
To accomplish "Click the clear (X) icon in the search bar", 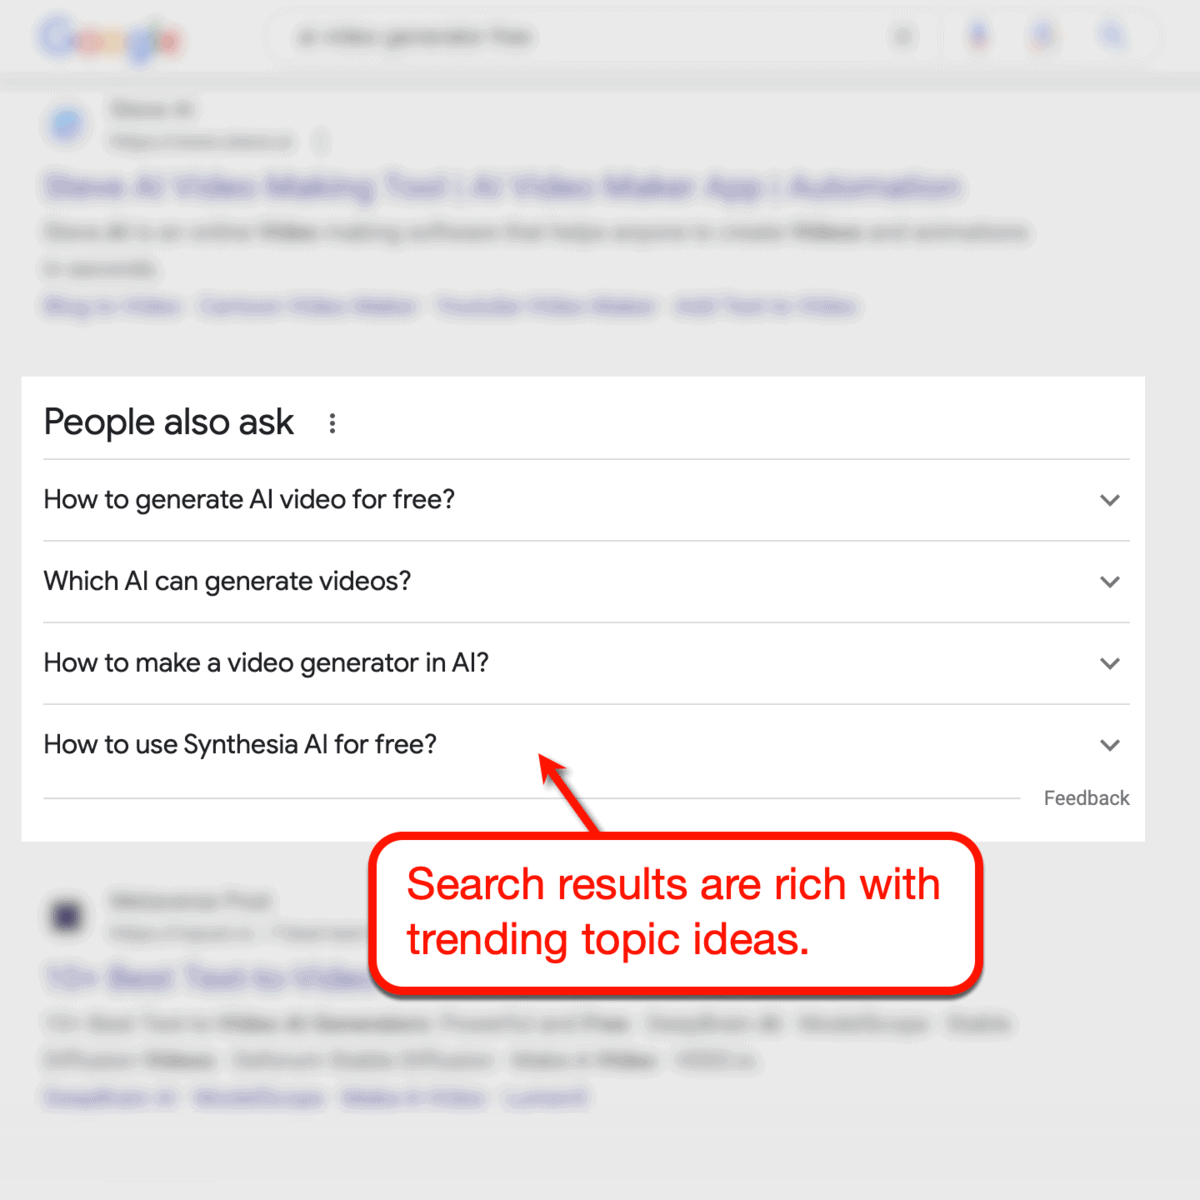I will (903, 36).
